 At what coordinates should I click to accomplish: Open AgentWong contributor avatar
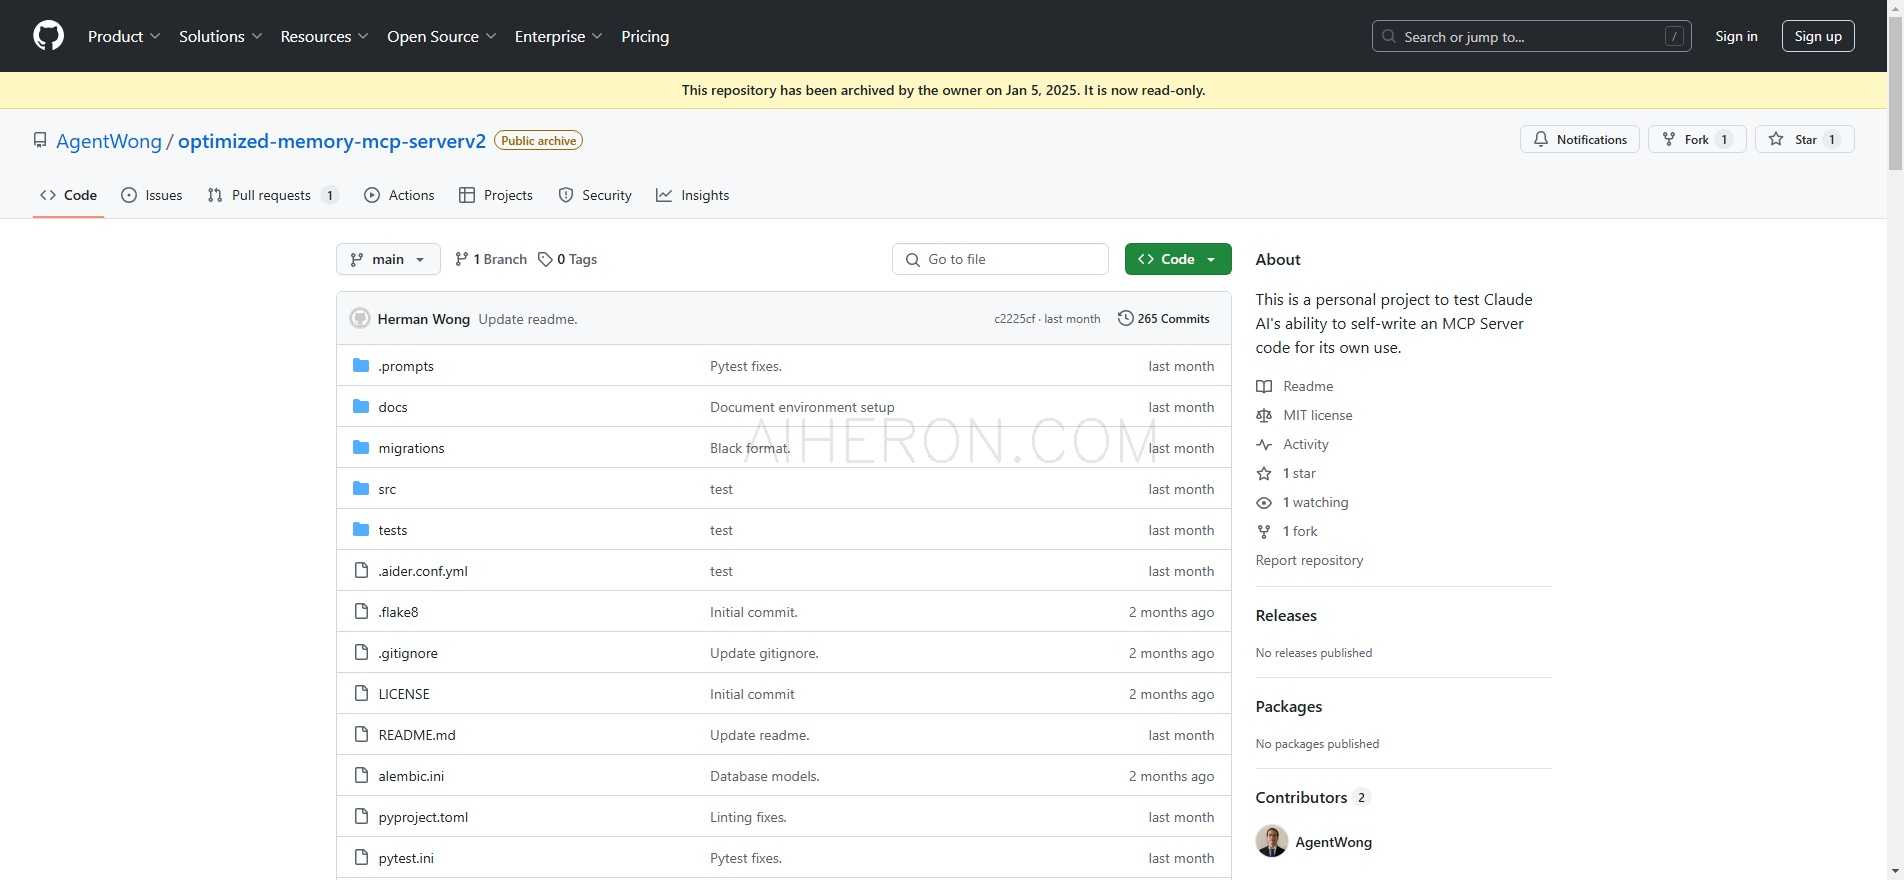[1272, 841]
